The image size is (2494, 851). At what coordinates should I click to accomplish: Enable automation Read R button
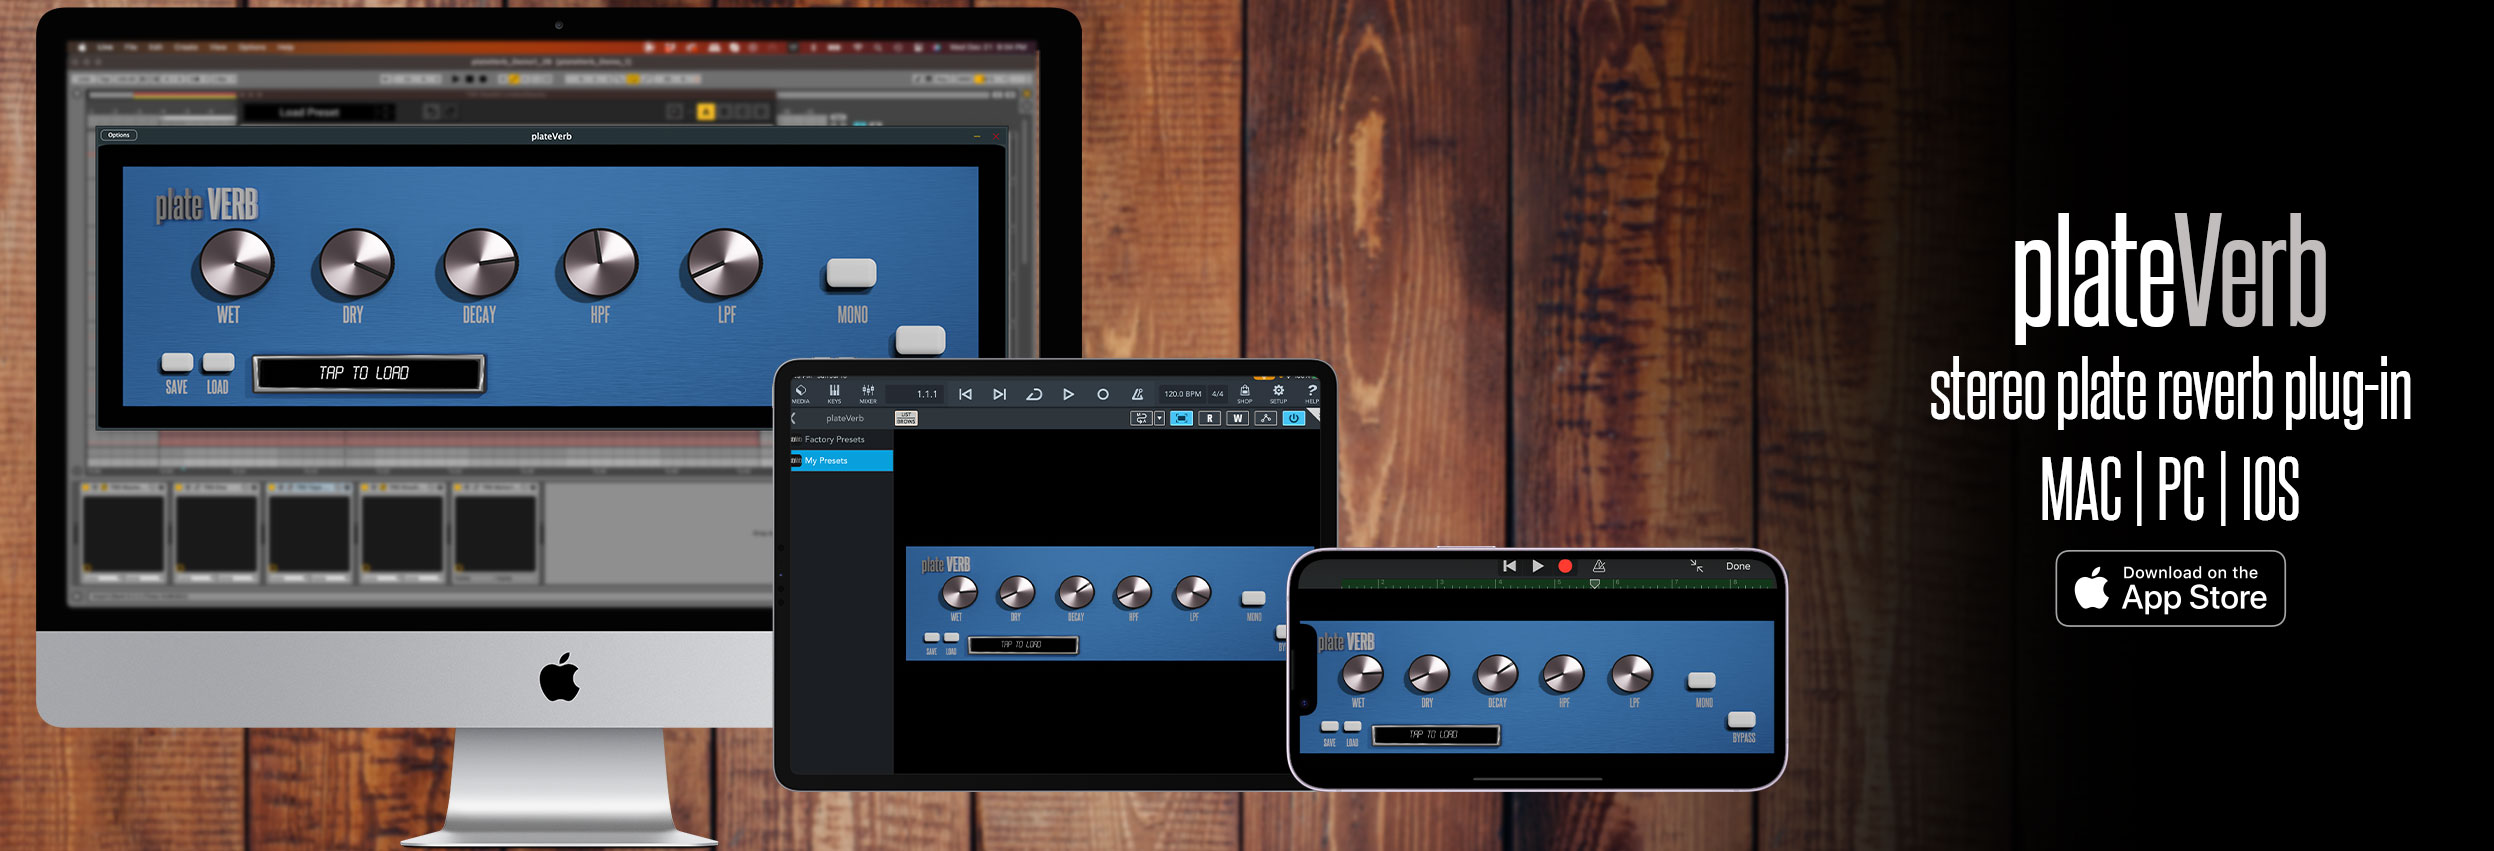1209,418
